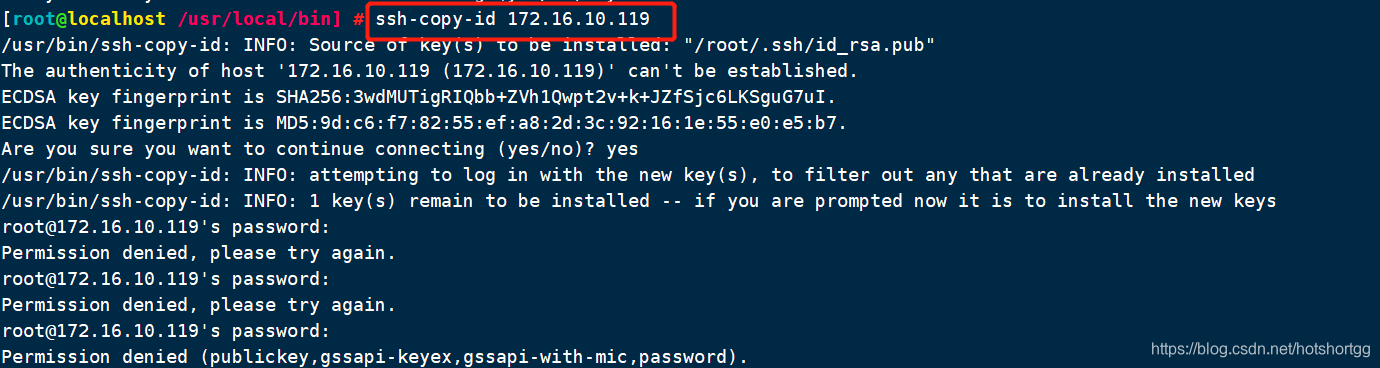Screen dimensions: 1380x368
Task: Click the second 'Permission denied, please try again' line
Action: coord(199,305)
